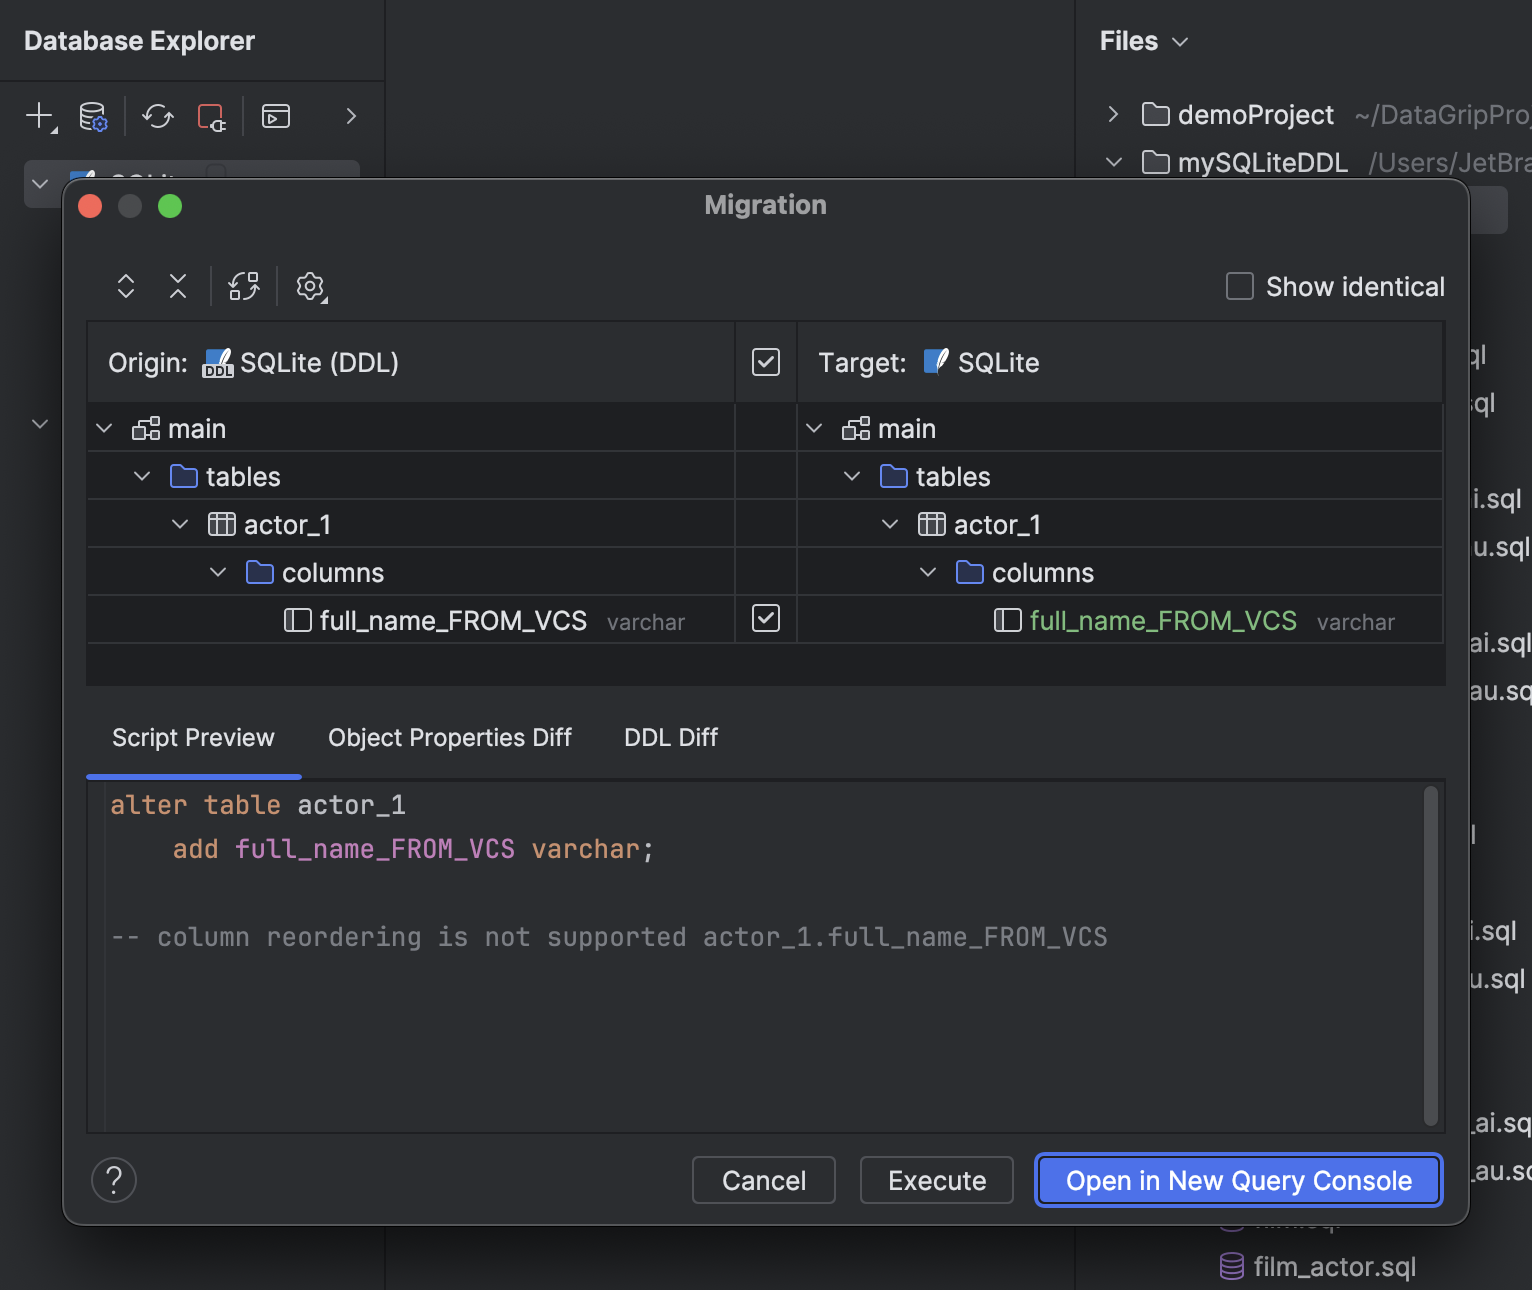Viewport: 1532px width, 1290px height.
Task: Open the help question mark
Action: click(114, 1180)
